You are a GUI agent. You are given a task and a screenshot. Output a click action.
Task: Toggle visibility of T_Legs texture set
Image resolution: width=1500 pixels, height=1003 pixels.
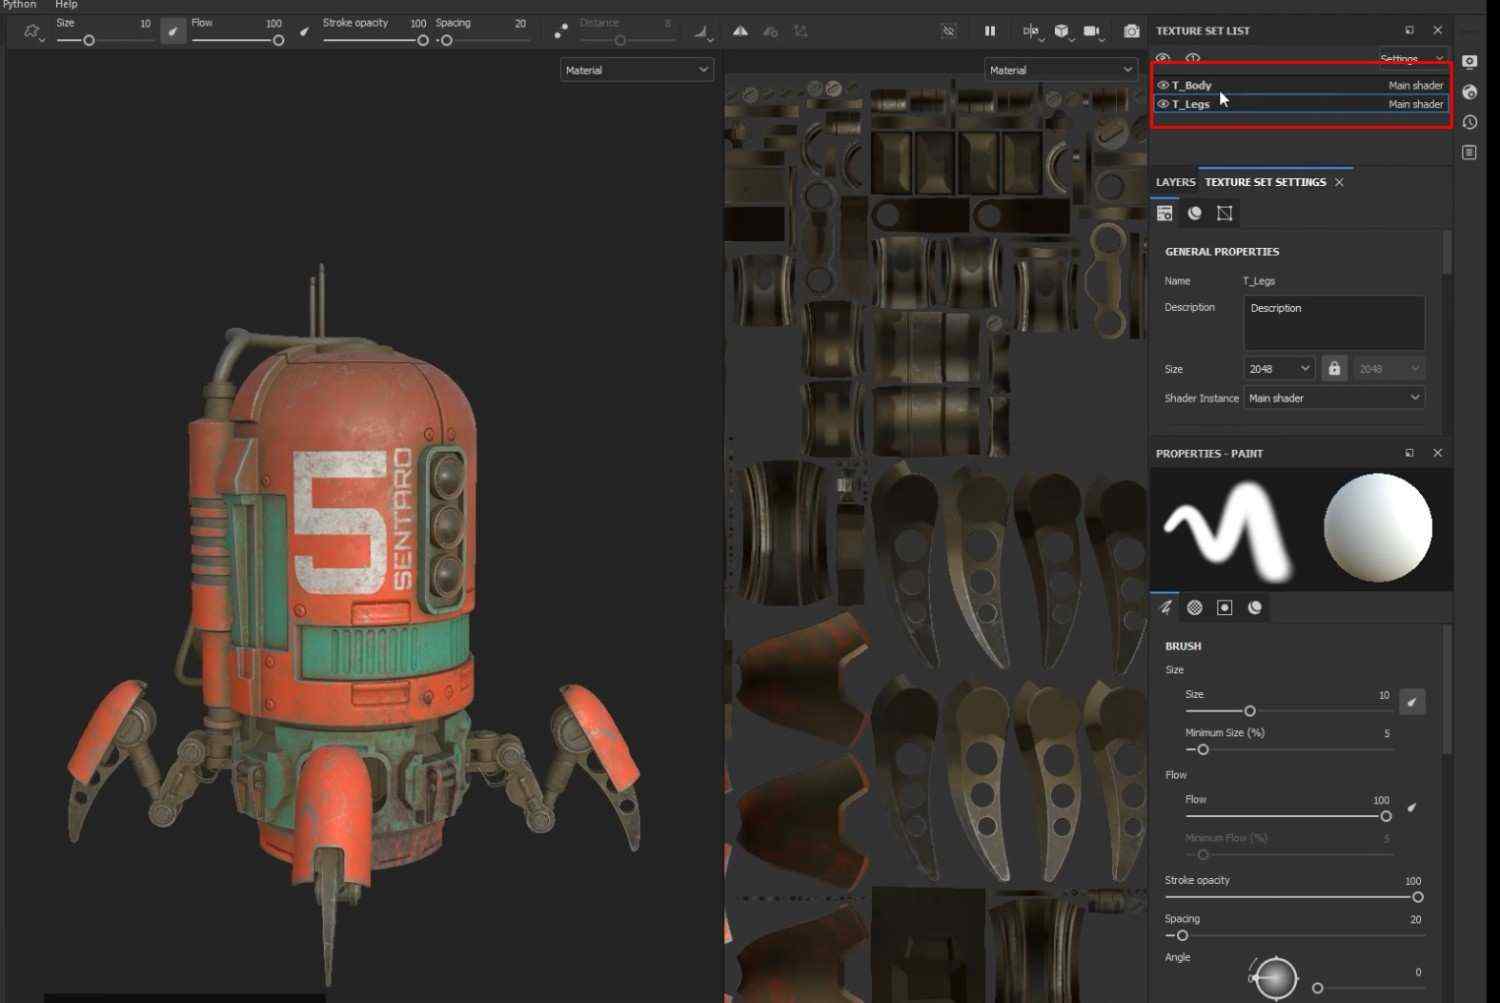(x=1163, y=104)
